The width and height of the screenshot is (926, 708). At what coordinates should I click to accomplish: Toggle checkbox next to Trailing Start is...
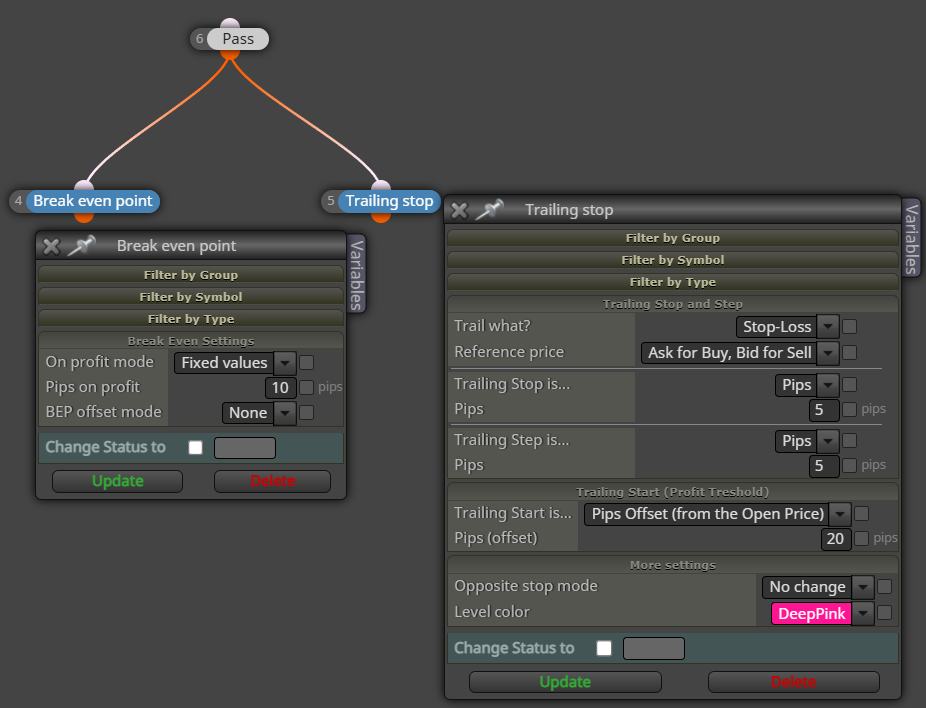[x=862, y=514]
